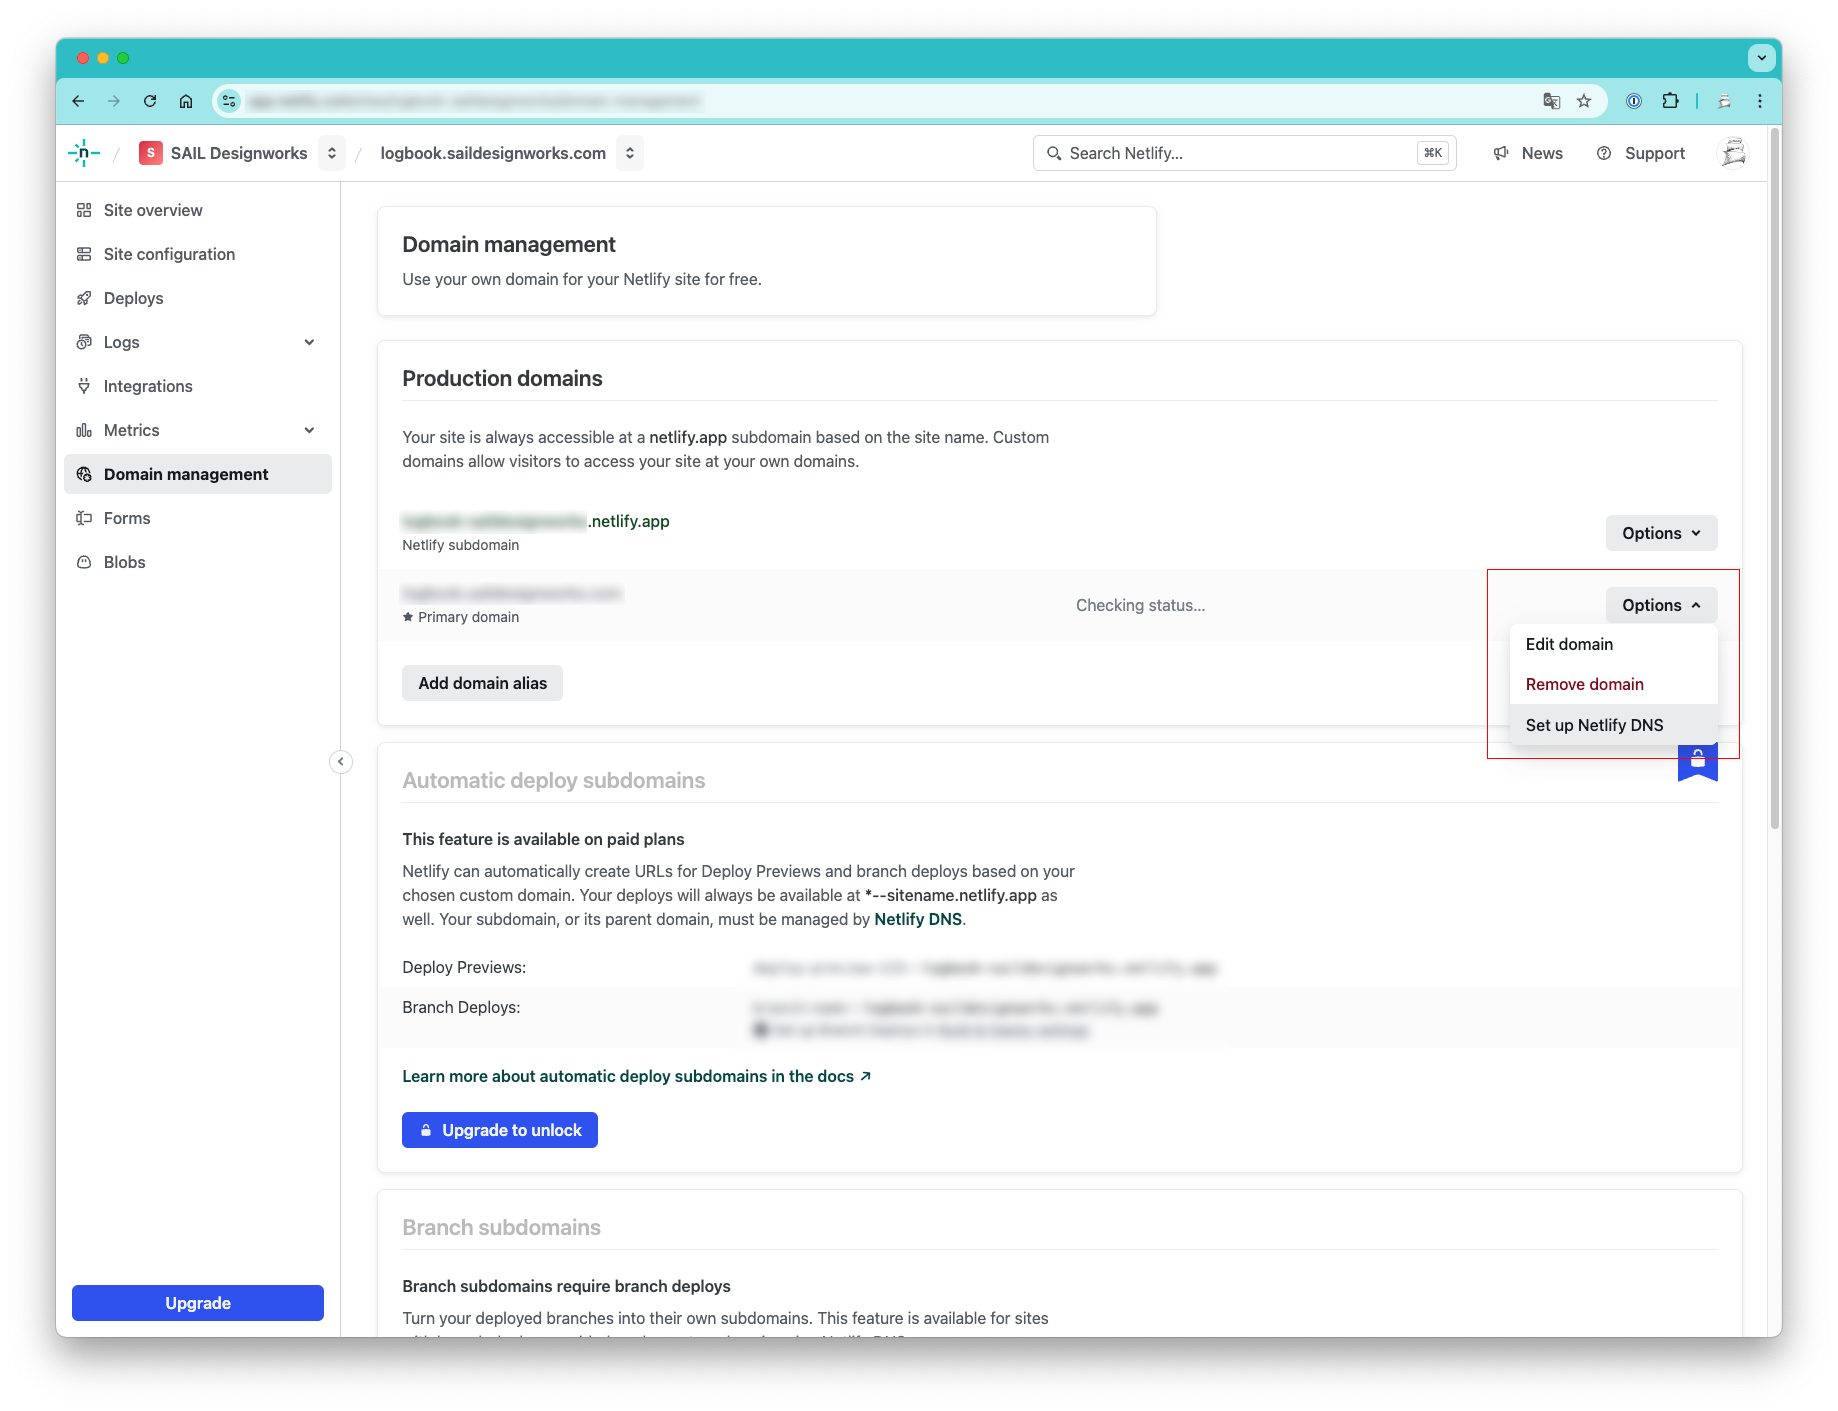Screen dimensions: 1838x1411
Task: Go back in browser history
Action: (x=79, y=101)
